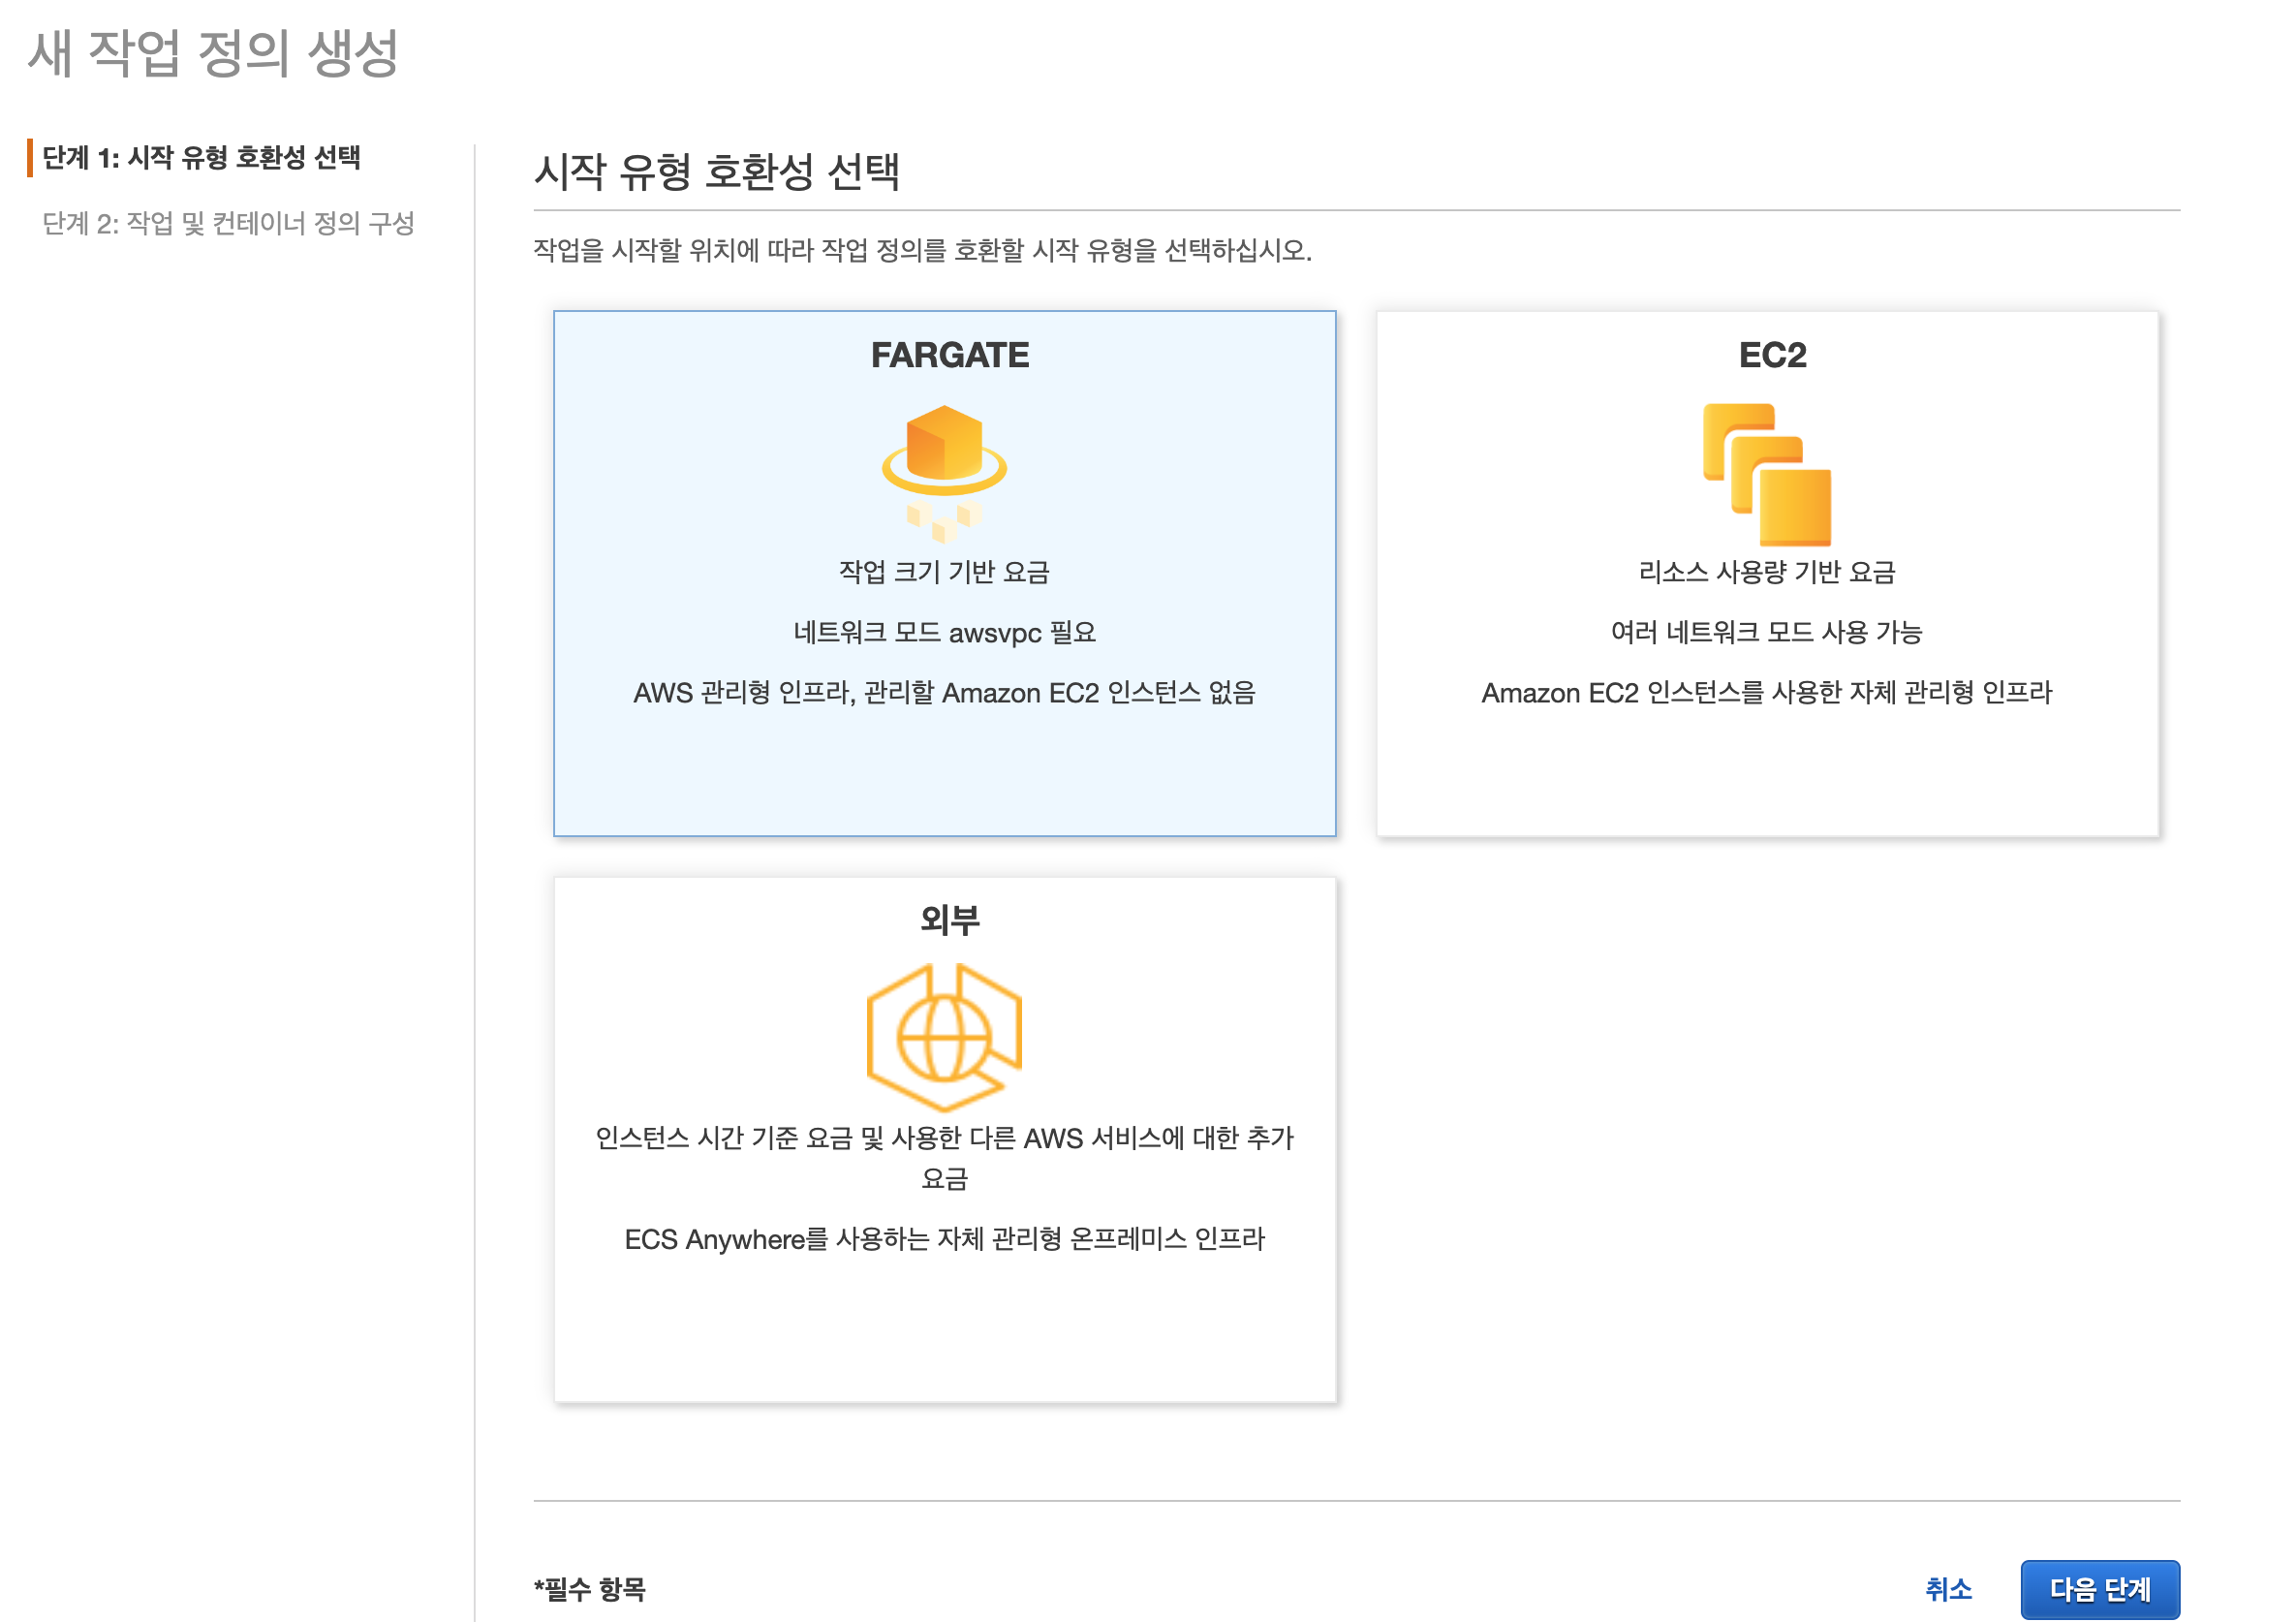This screenshot has width=2296, height=1622.
Task: Click text AWS 관리형 인프라 in Fargate card
Action: coord(743,692)
